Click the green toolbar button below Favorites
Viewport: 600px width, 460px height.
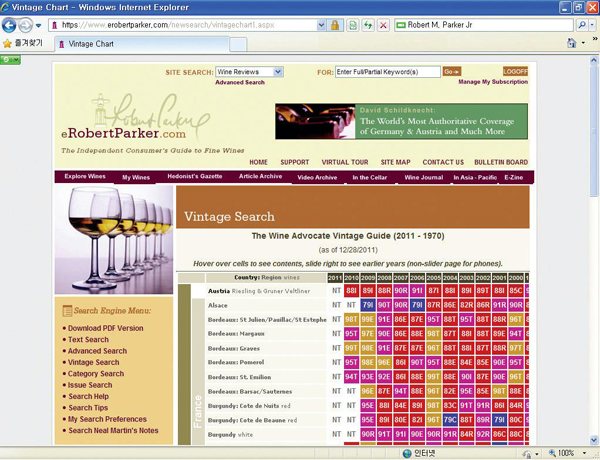(x=10, y=60)
